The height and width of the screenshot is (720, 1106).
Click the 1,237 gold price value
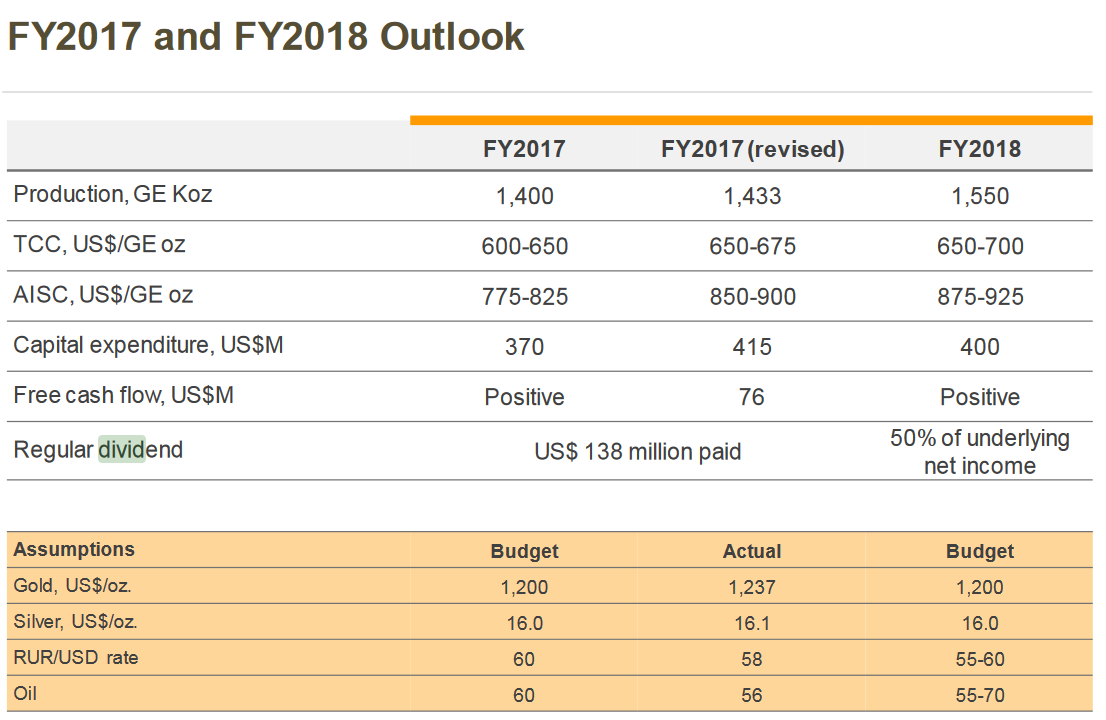(752, 587)
